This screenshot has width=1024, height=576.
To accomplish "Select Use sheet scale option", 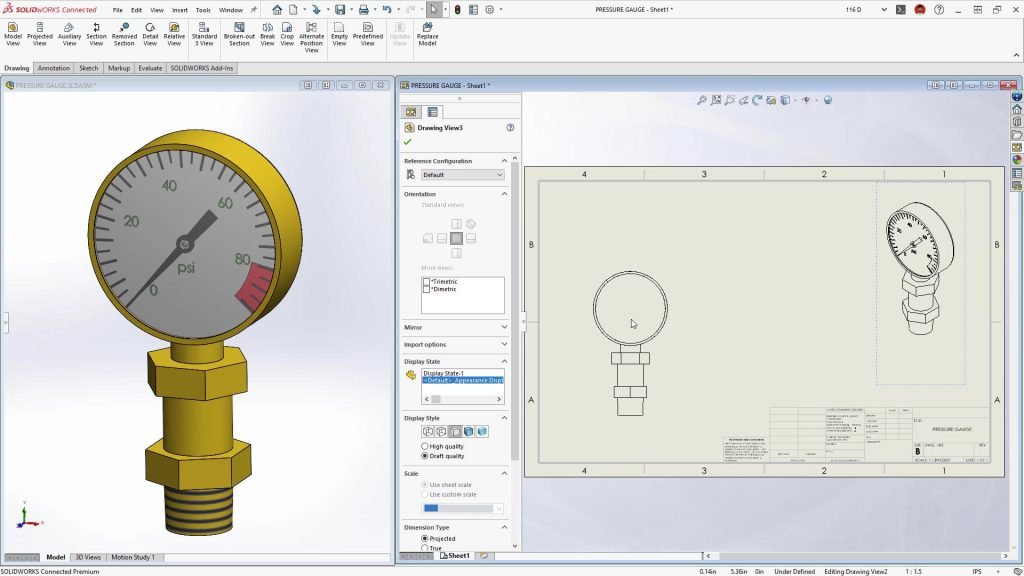I will click(424, 485).
